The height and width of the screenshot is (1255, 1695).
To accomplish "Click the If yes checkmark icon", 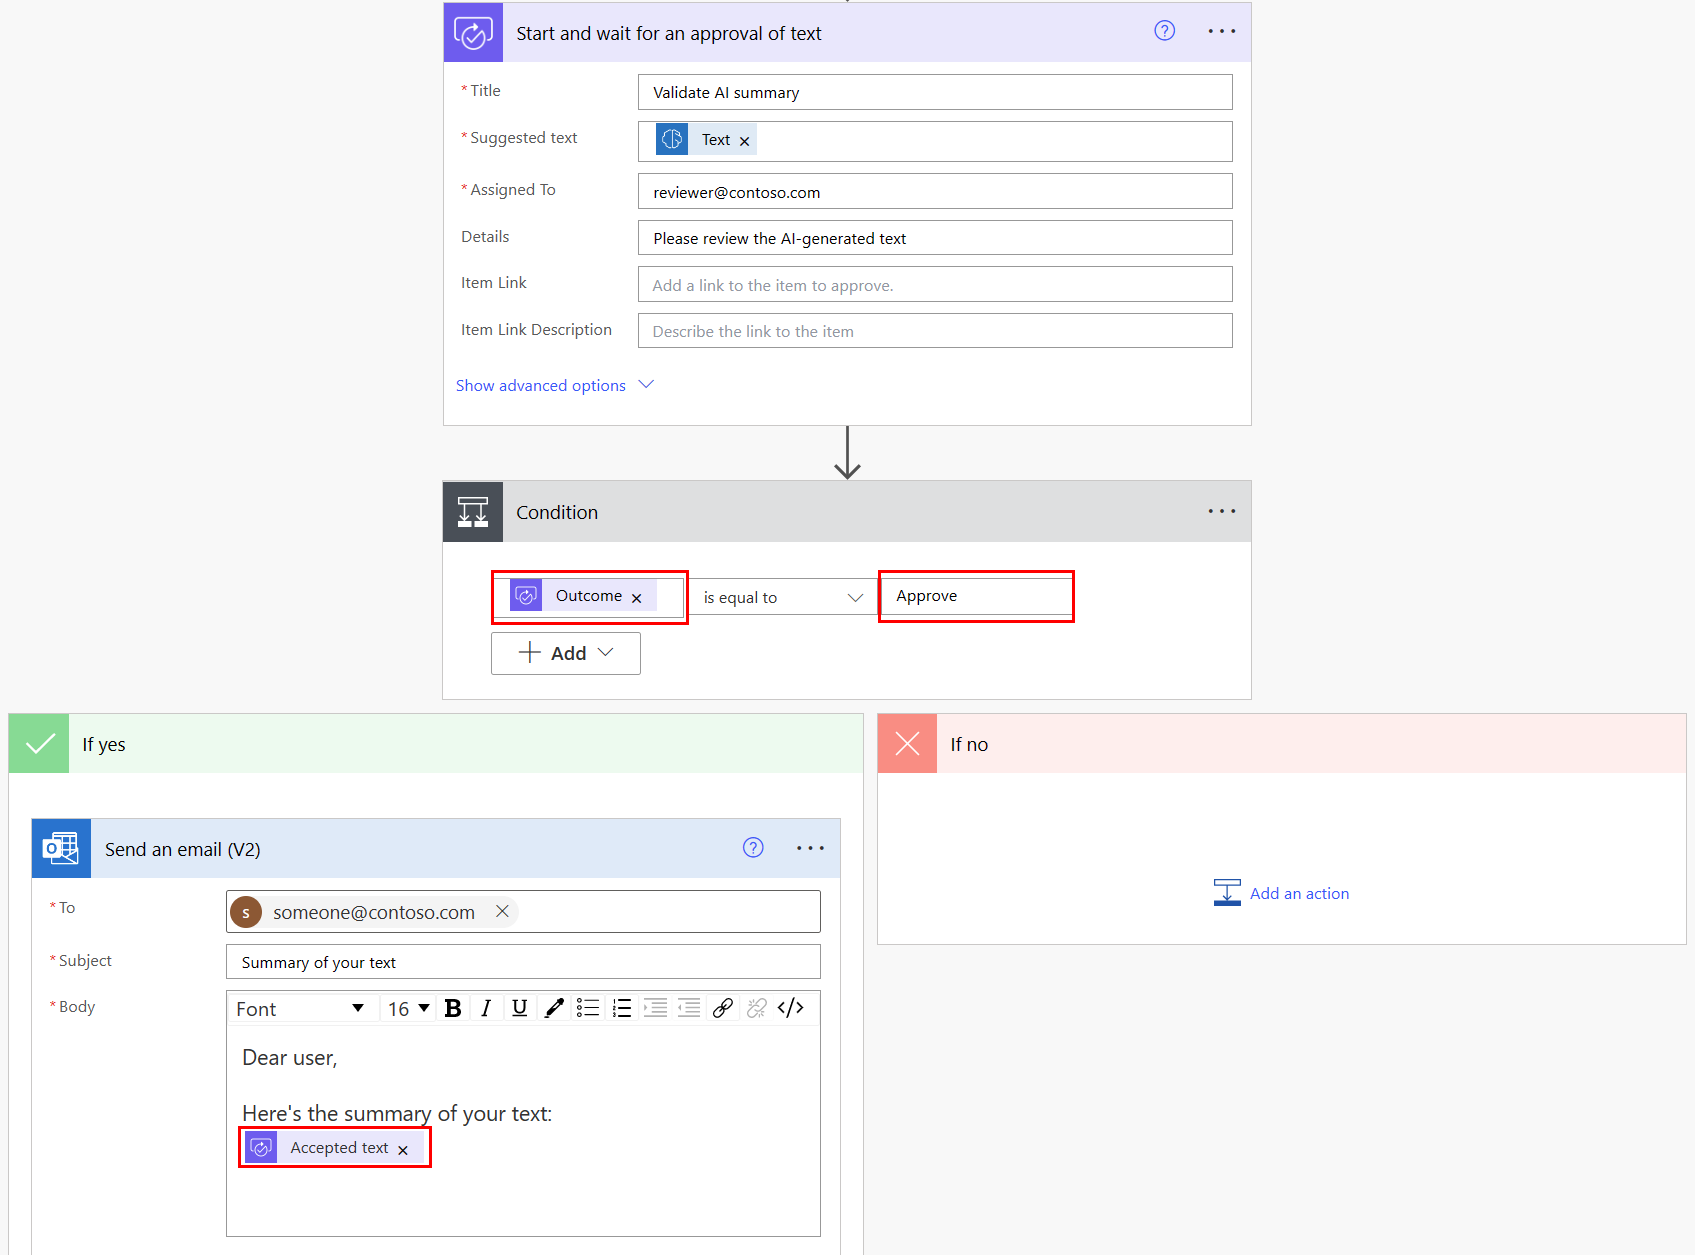I will [39, 744].
